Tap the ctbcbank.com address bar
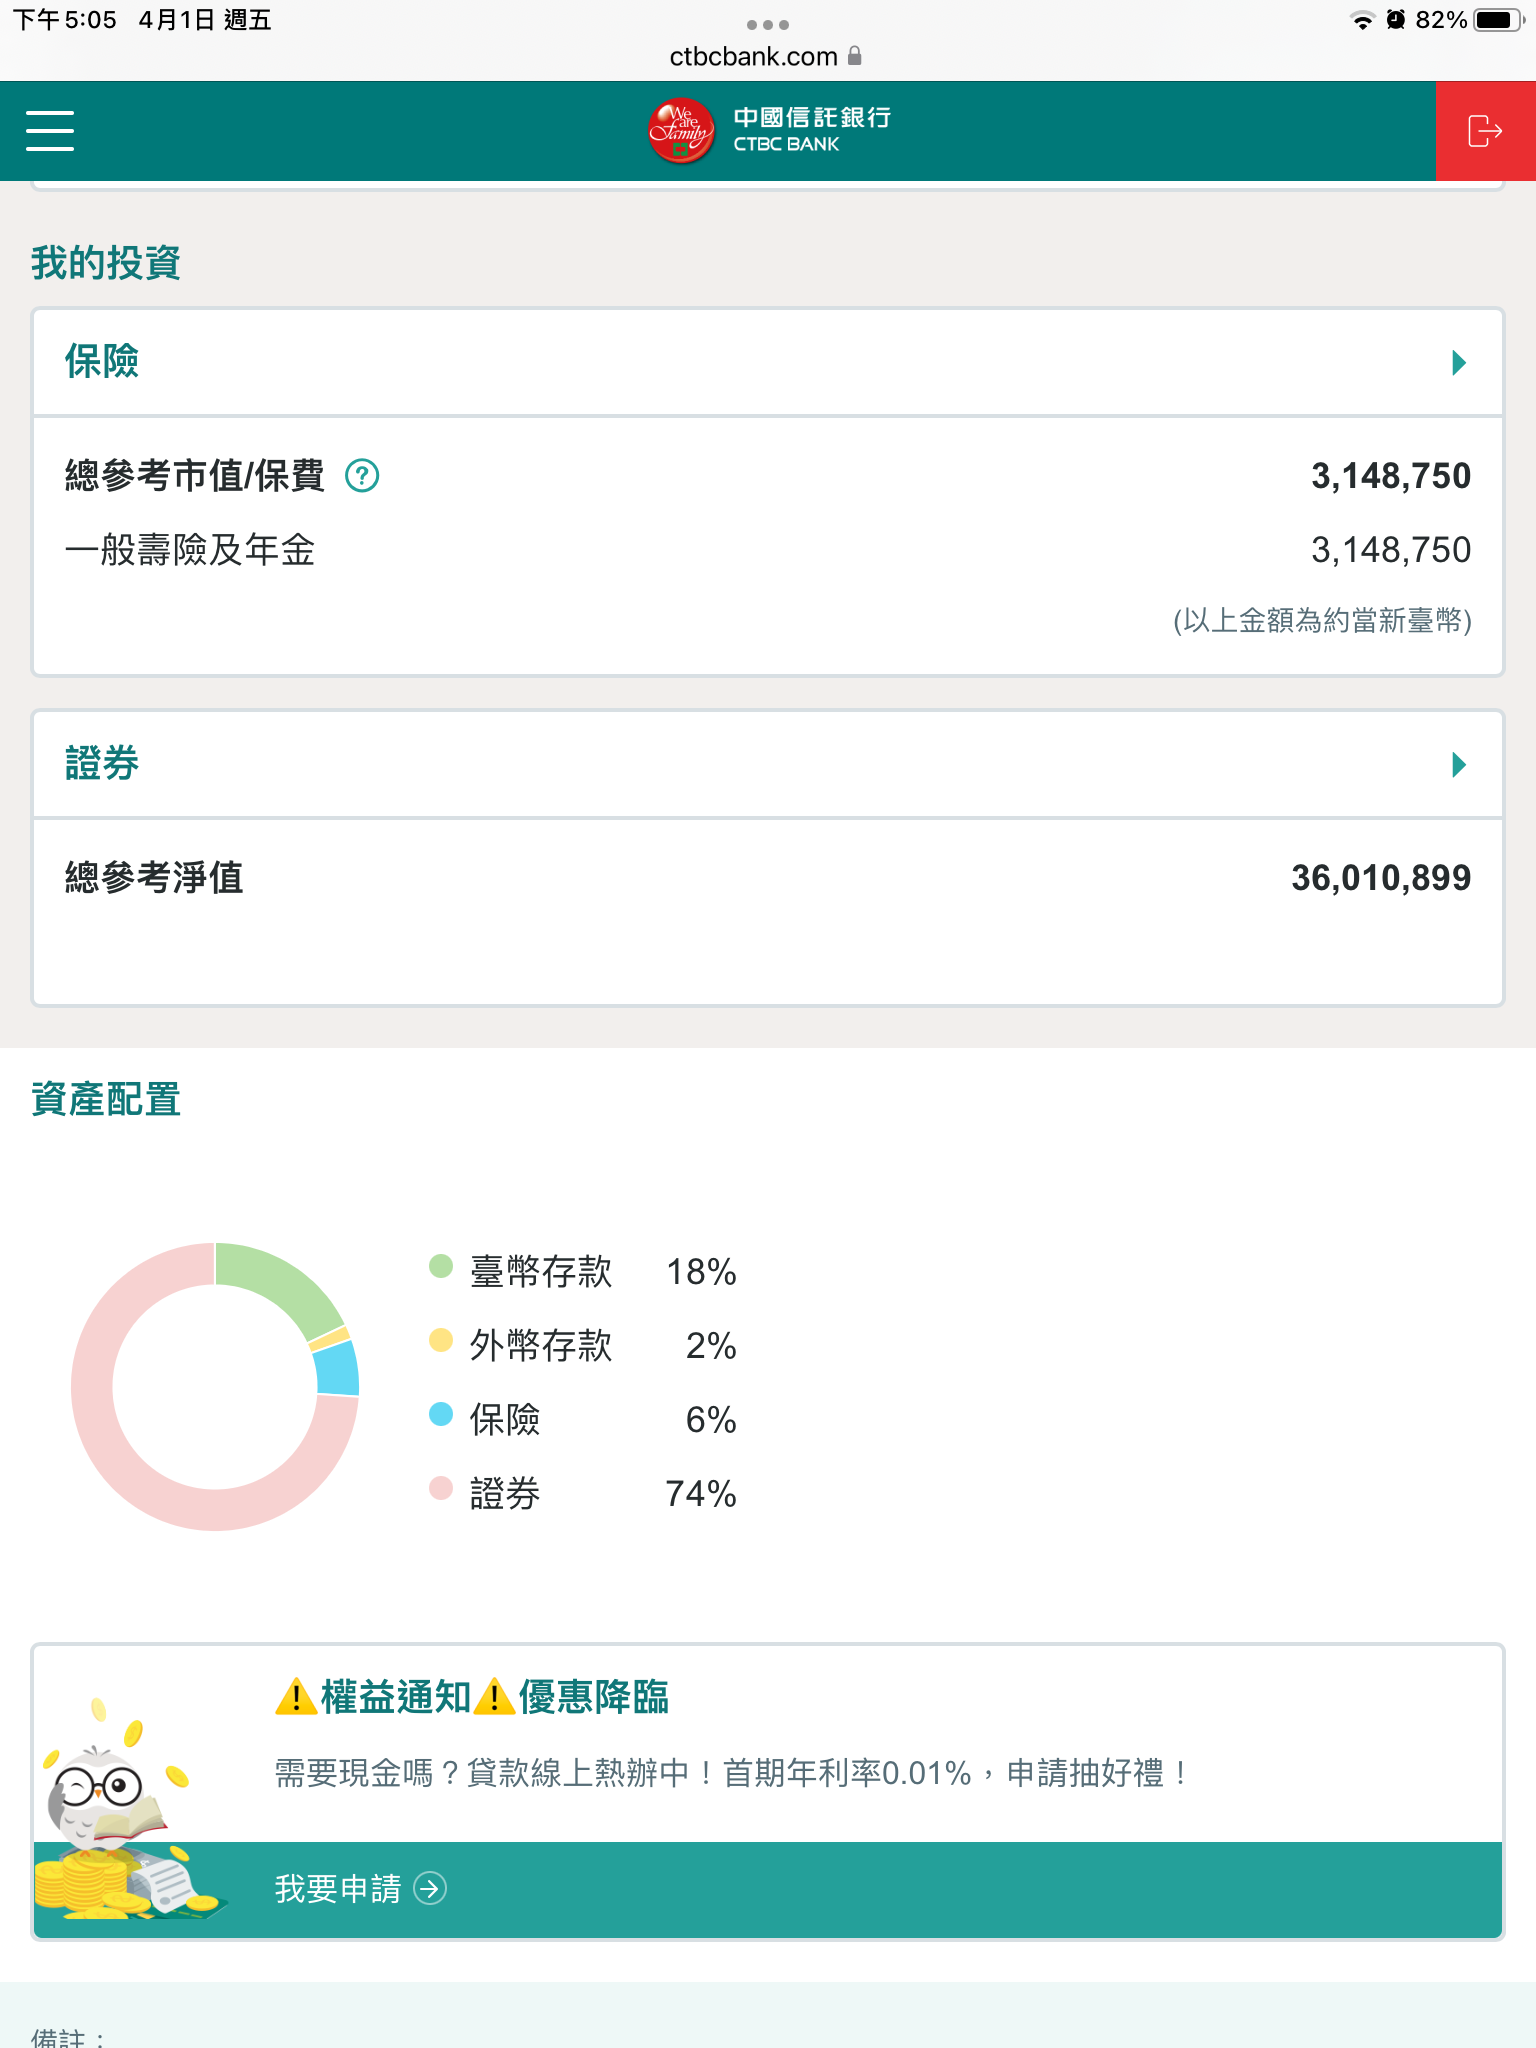This screenshot has height=2048, width=1536. coord(754,57)
